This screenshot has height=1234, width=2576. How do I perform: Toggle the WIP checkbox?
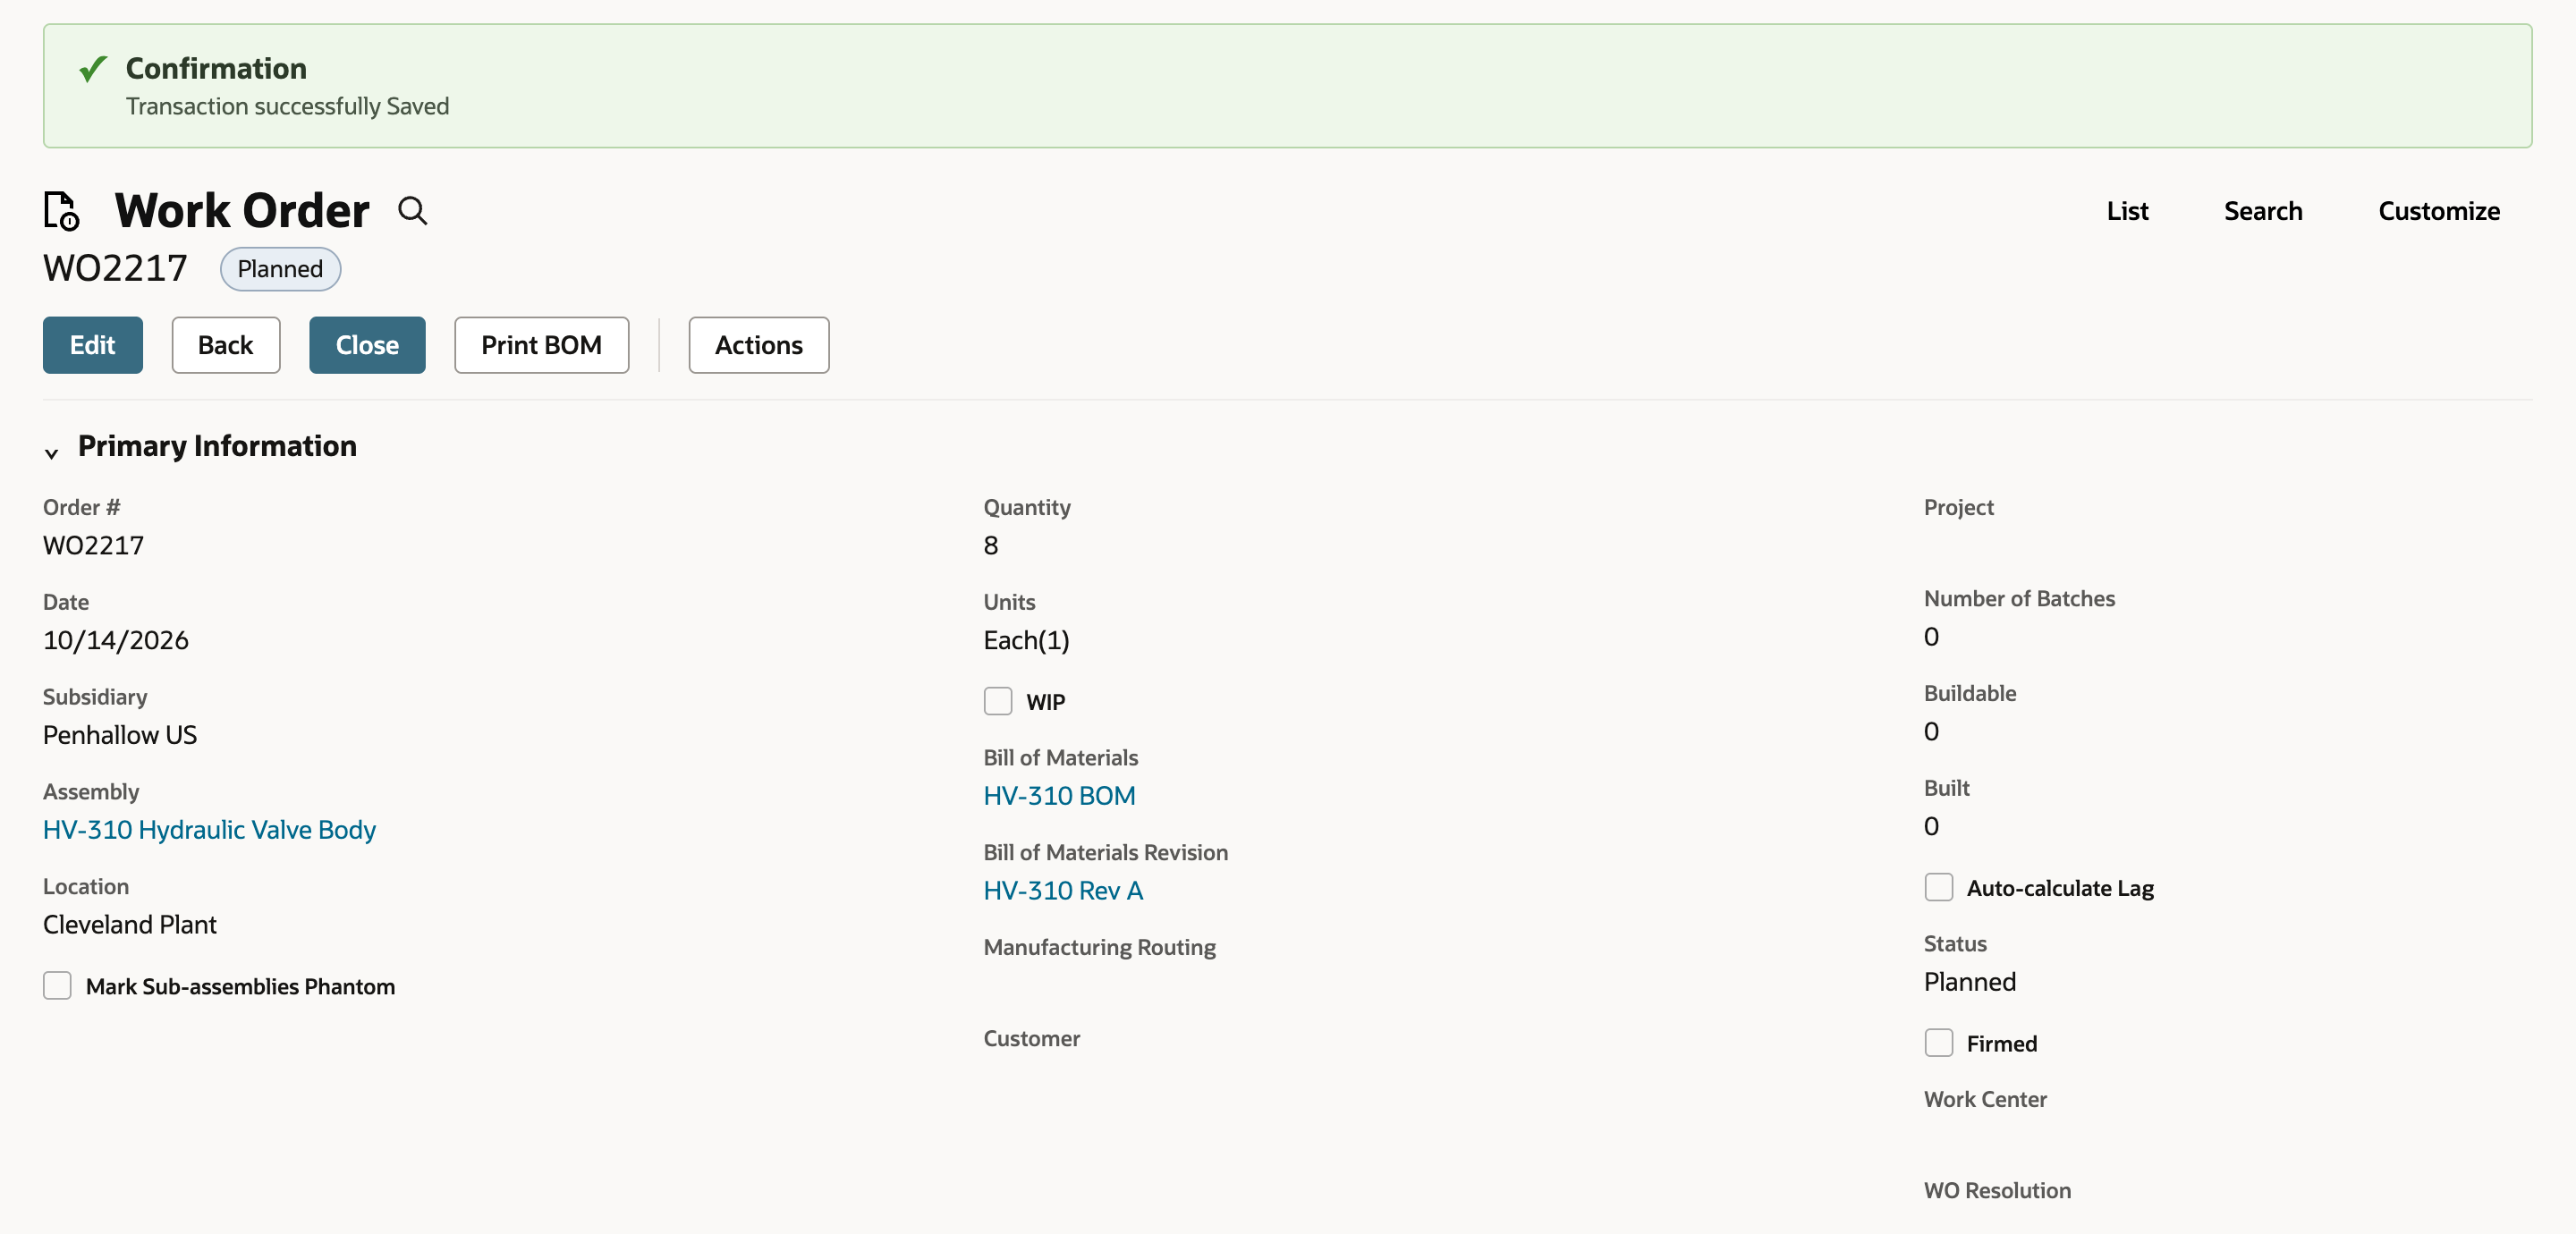coord(997,701)
